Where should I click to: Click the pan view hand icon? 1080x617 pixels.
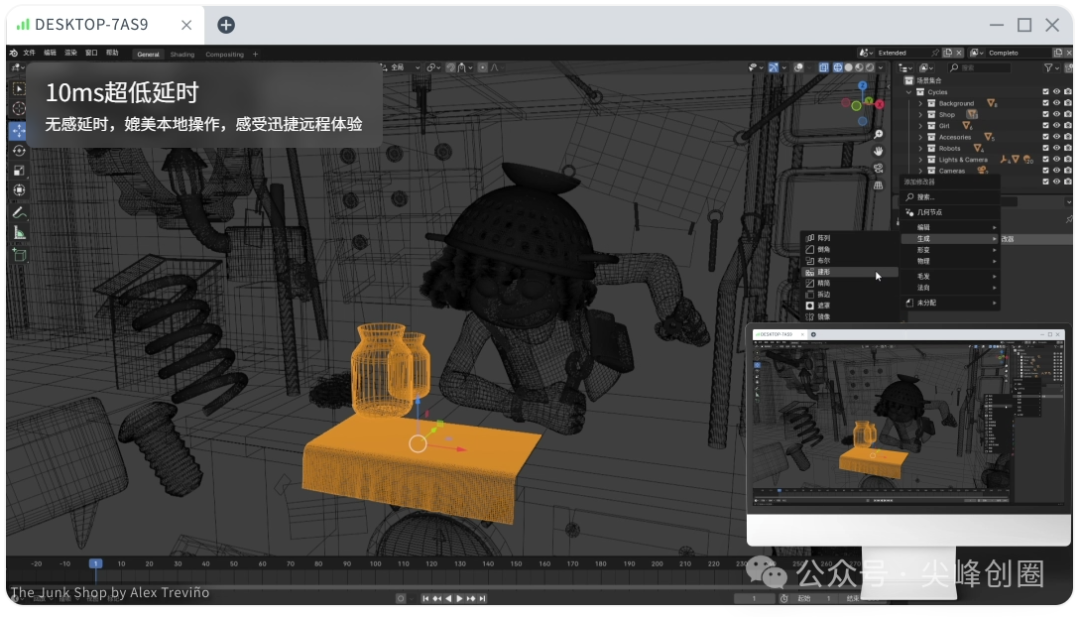878,151
